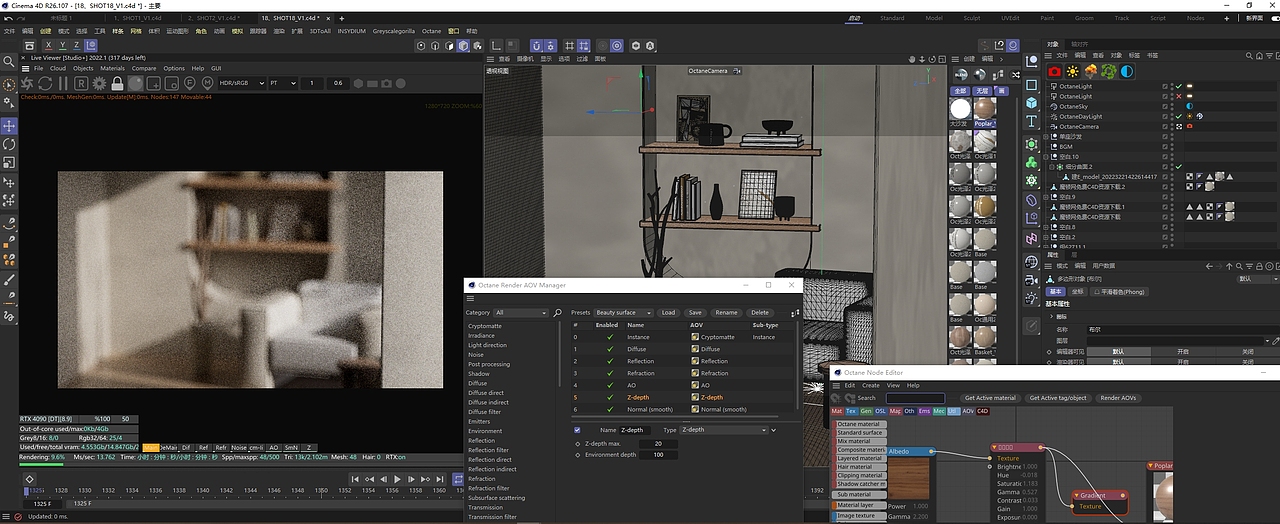Image resolution: width=1280 pixels, height=524 pixels.
Task: Click the search magnifier in AOV Manager
Action: 559,313
